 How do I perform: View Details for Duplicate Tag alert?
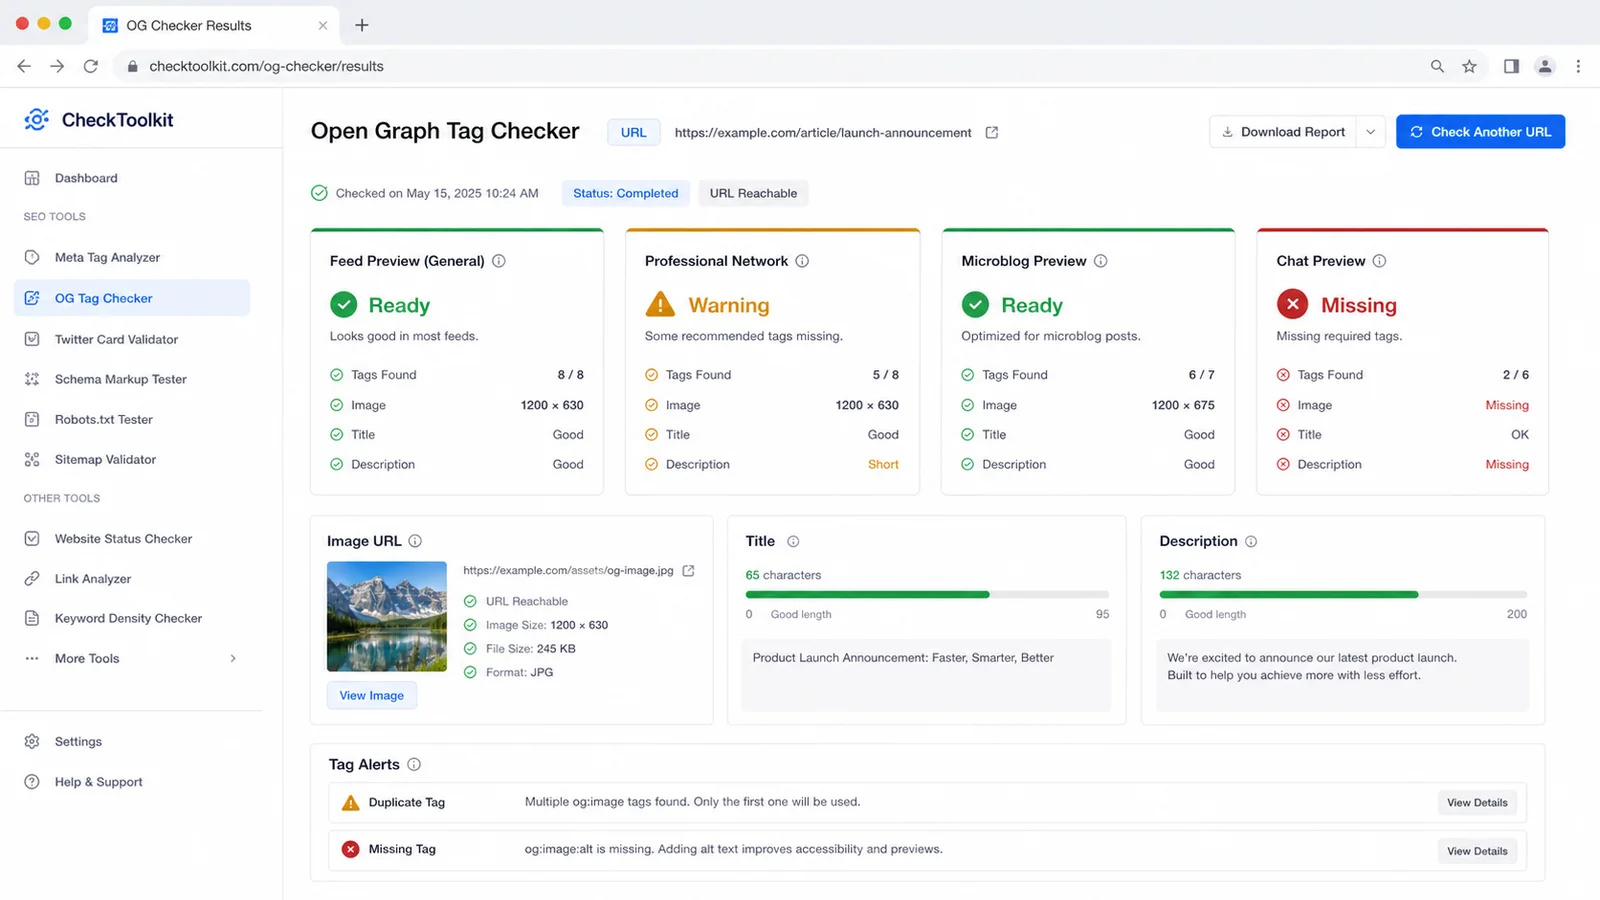[x=1477, y=802]
